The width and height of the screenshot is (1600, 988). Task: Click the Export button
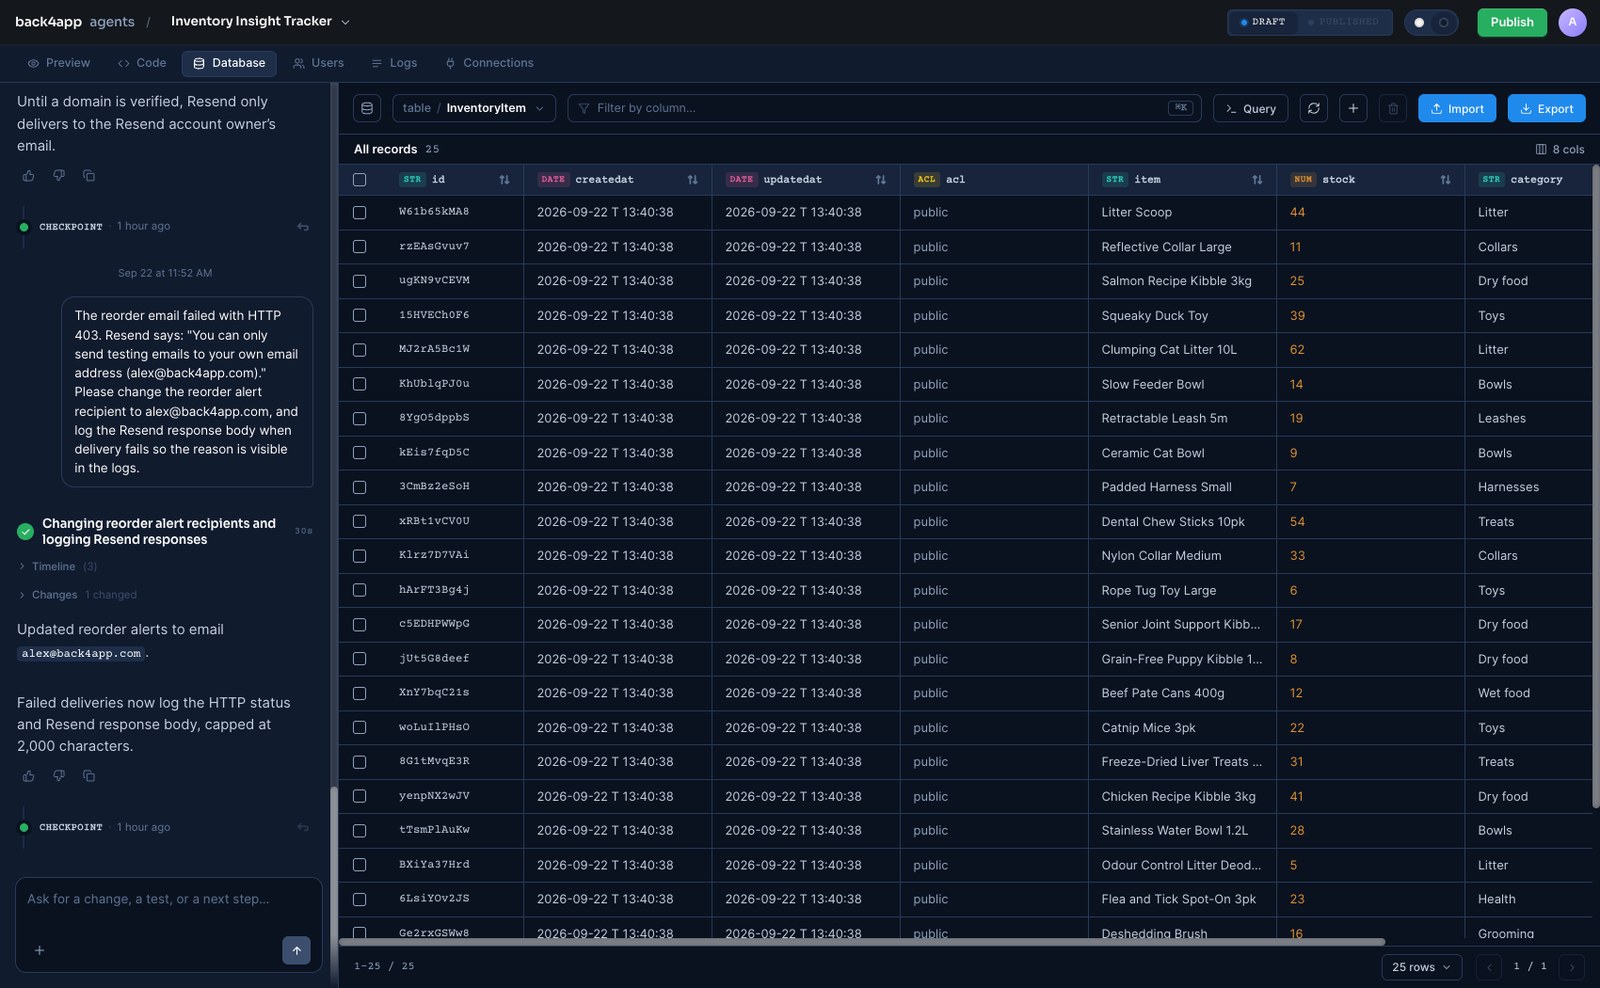(1546, 108)
